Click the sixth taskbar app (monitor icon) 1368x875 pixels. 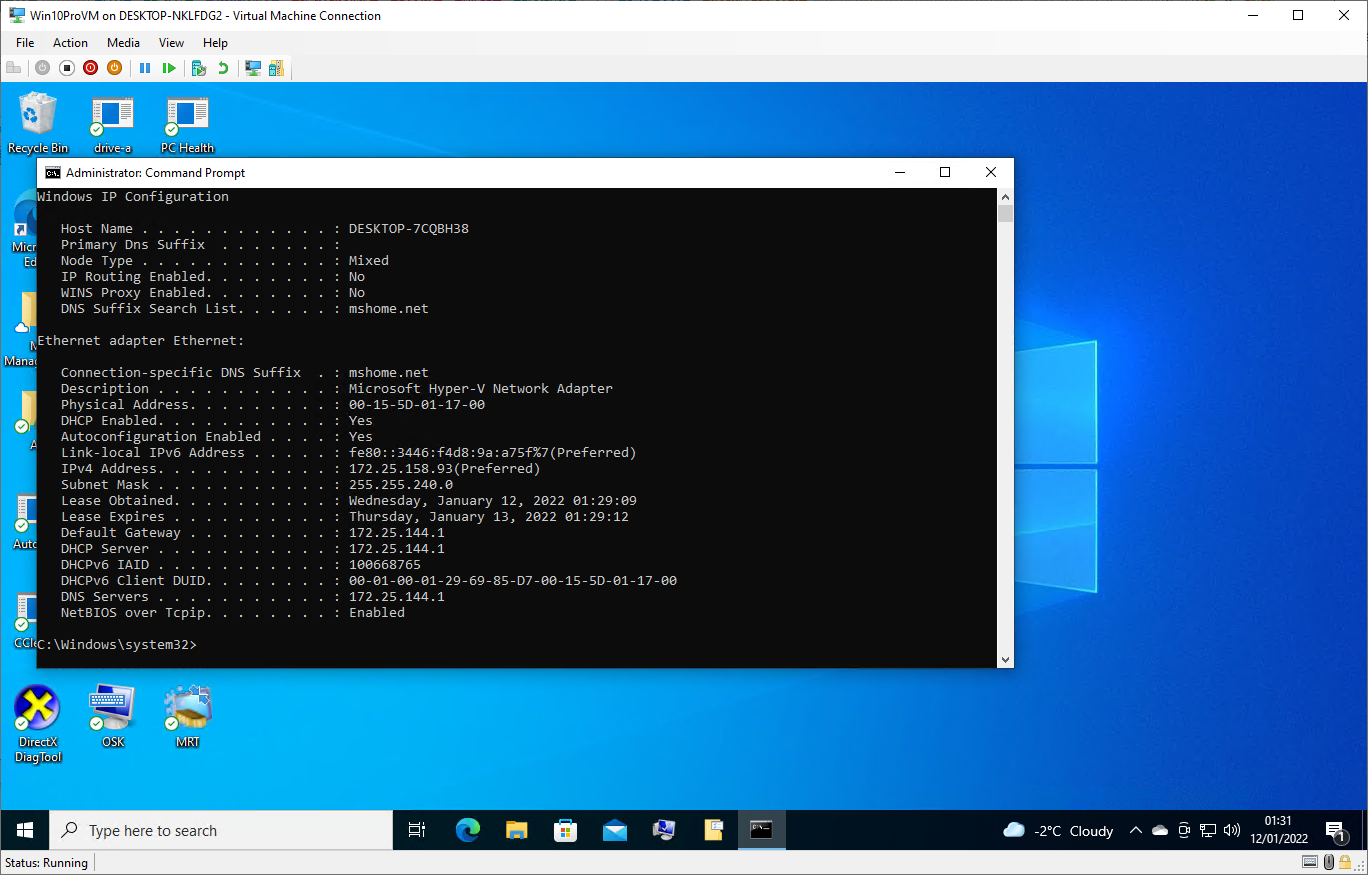click(x=663, y=830)
